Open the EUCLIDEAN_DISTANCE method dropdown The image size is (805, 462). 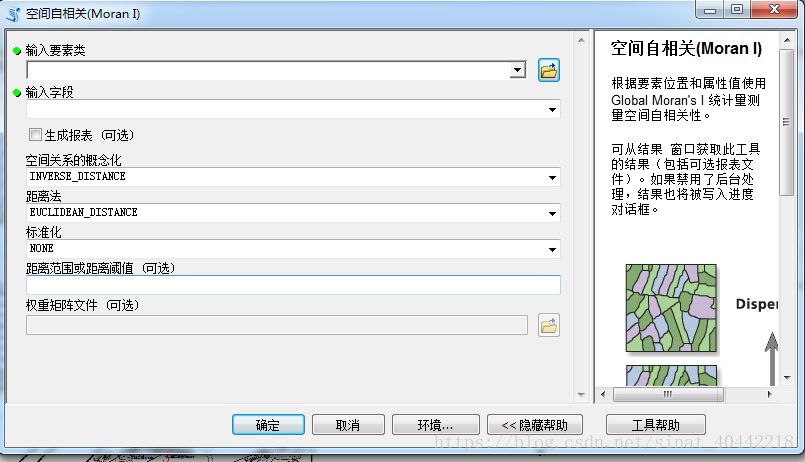pos(552,213)
